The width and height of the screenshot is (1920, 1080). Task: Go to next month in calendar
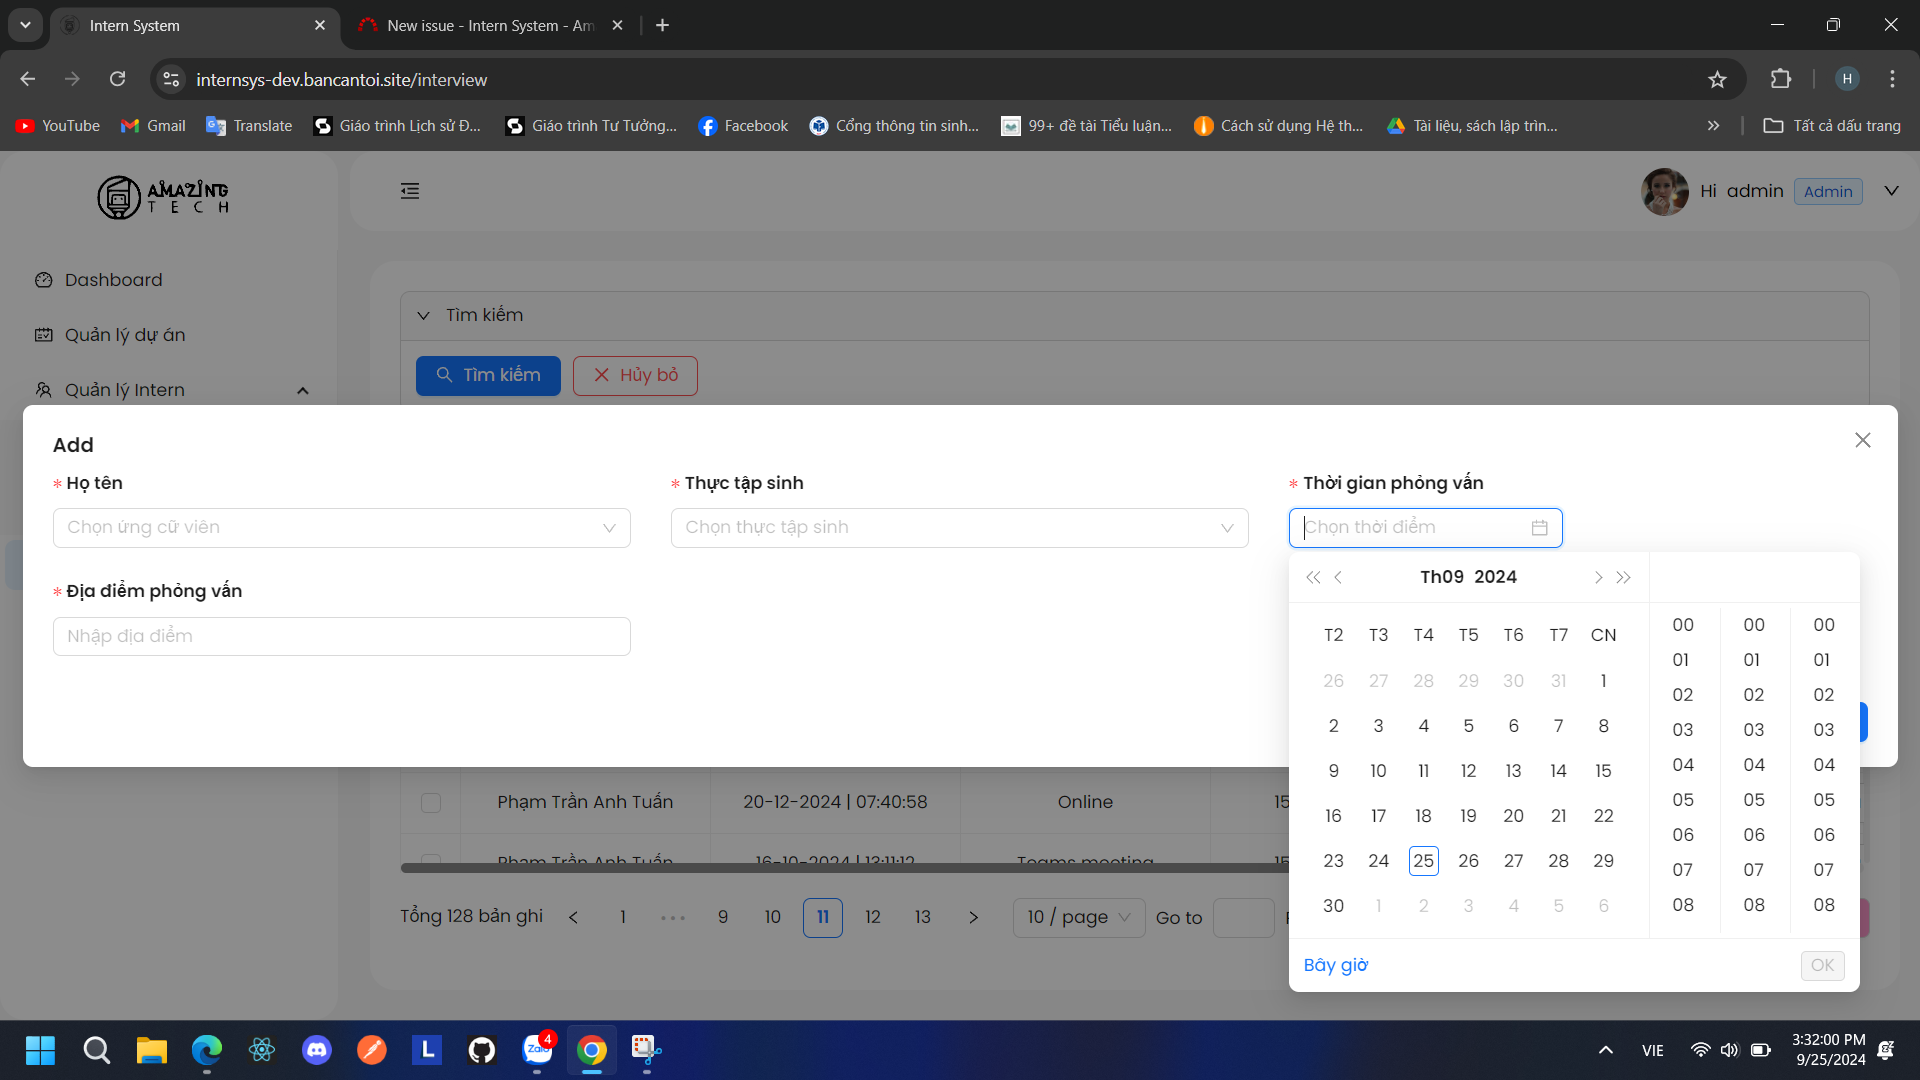tap(1597, 578)
